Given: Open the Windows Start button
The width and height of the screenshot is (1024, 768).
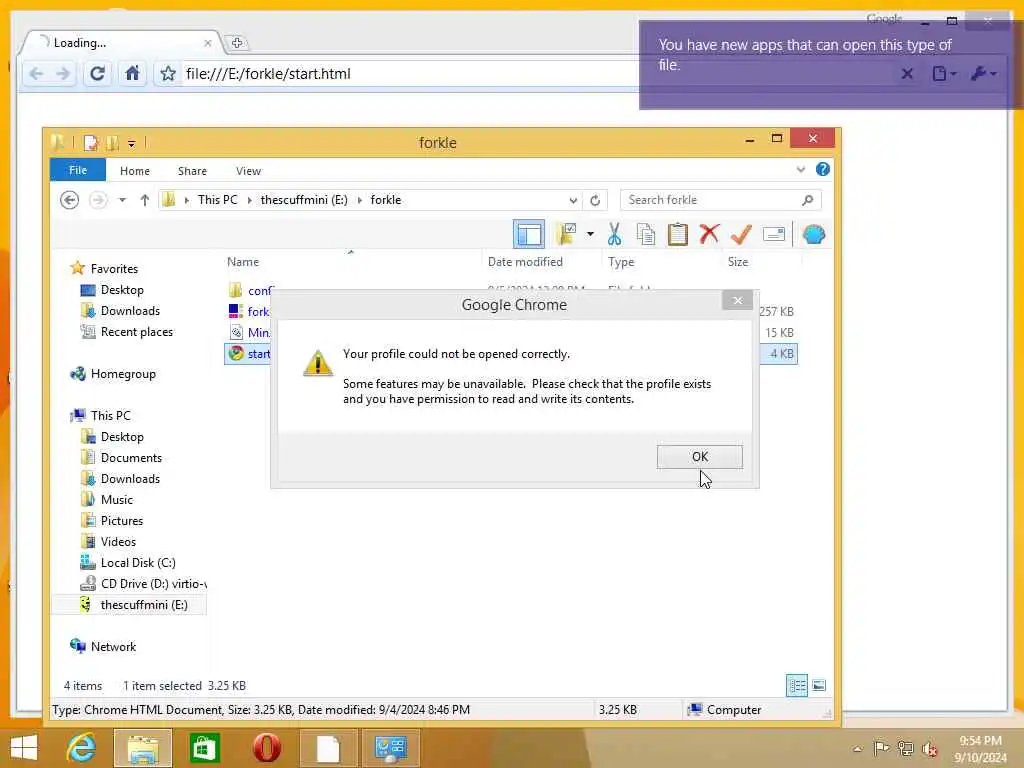Looking at the screenshot, I should click(24, 748).
